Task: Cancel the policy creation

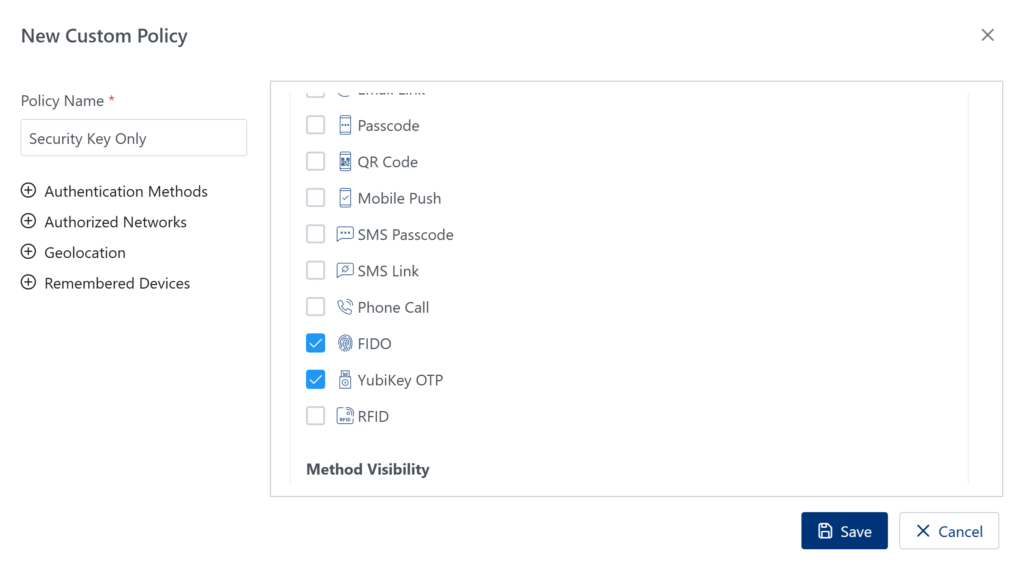Action: point(948,531)
